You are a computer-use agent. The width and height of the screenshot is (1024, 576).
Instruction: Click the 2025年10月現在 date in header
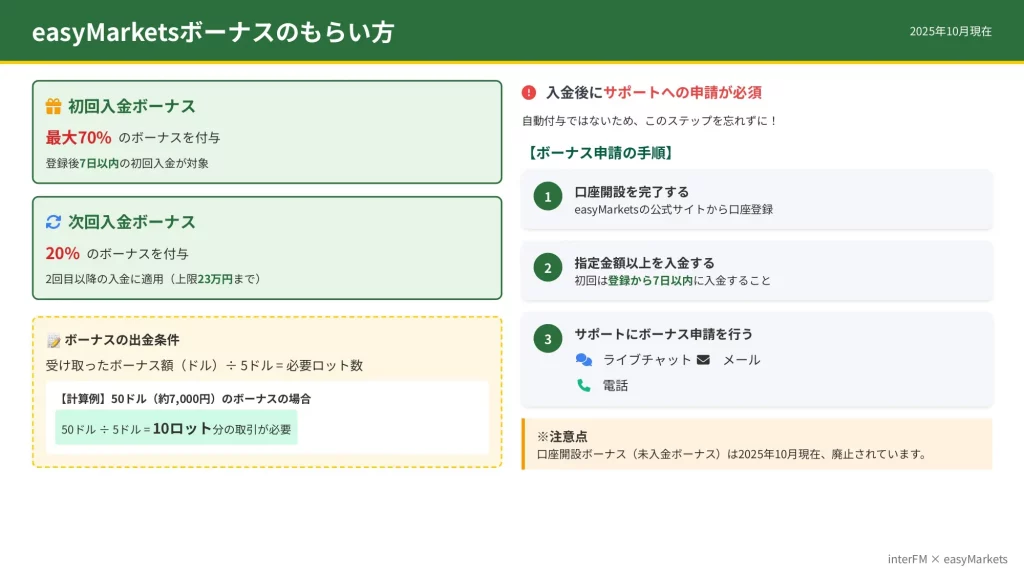[950, 32]
